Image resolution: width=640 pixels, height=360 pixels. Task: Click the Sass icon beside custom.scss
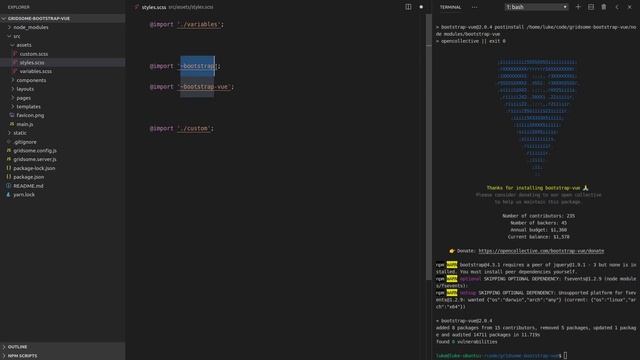[x=15, y=54]
